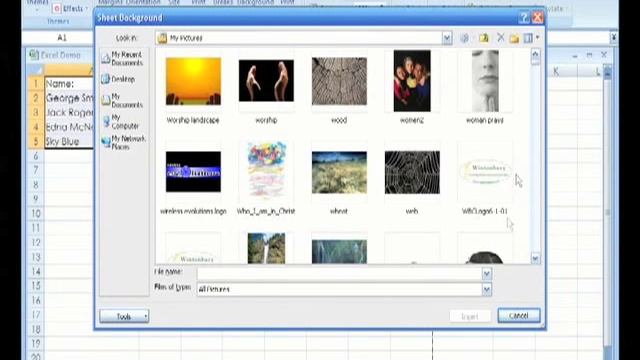
Task: Go up one folder level icon
Action: click(484, 38)
